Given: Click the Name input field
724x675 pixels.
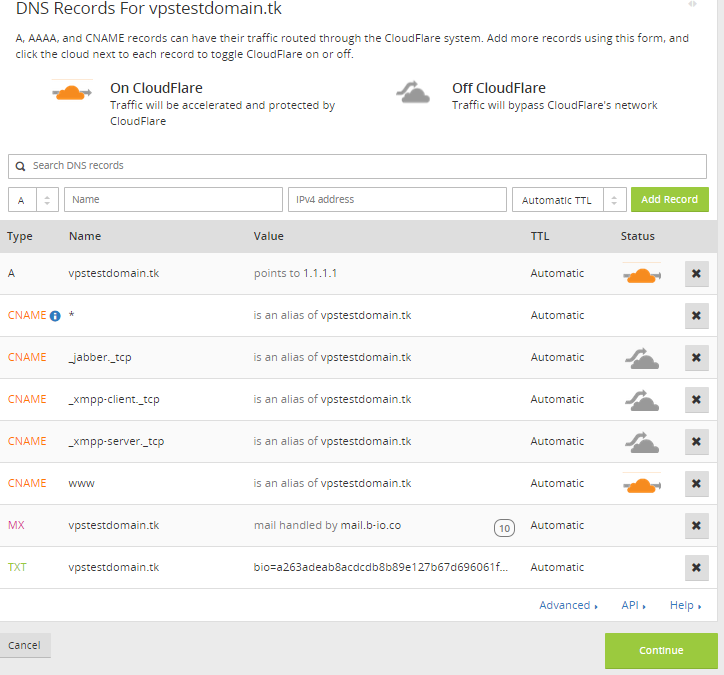Looking at the screenshot, I should (173, 199).
